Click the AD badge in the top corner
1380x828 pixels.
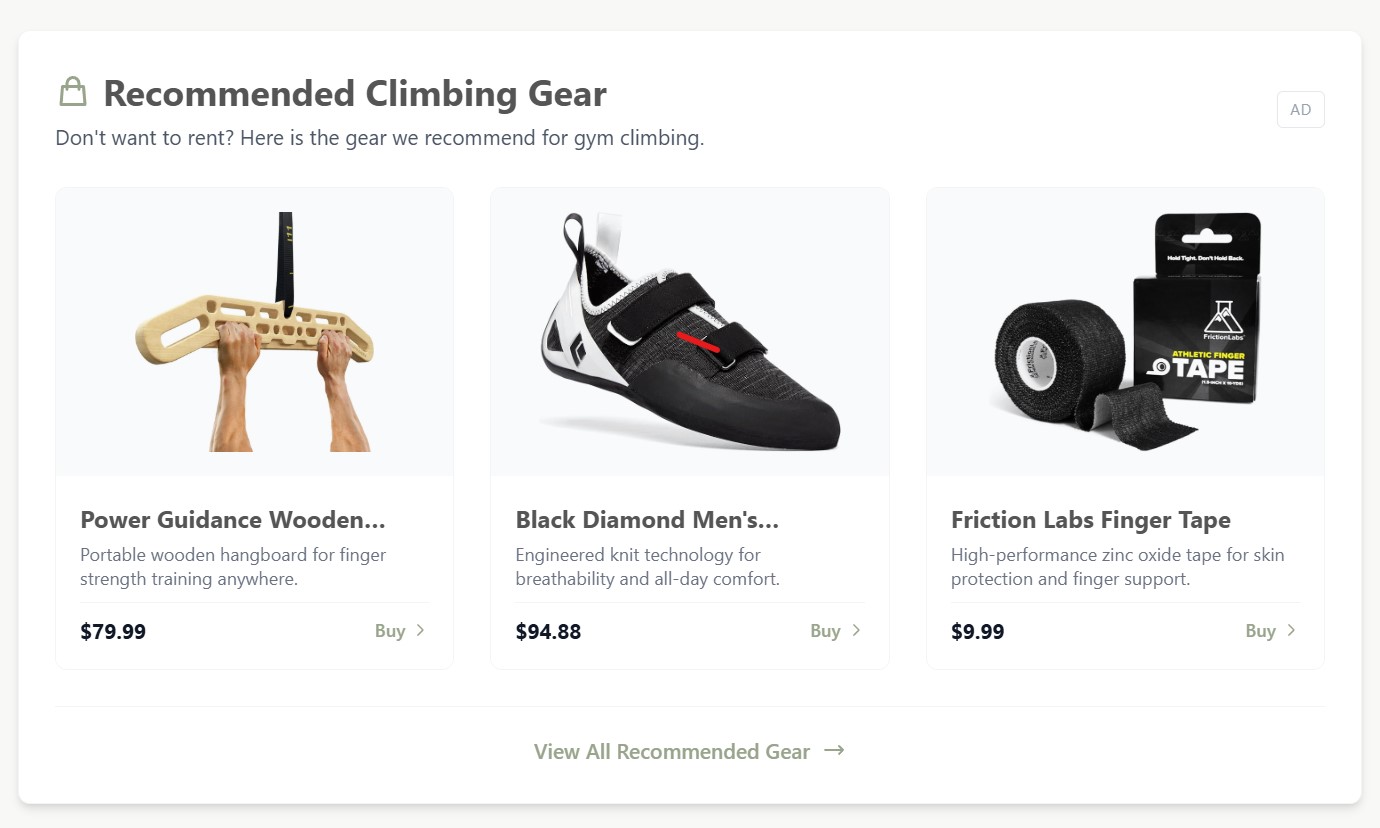[x=1300, y=109]
